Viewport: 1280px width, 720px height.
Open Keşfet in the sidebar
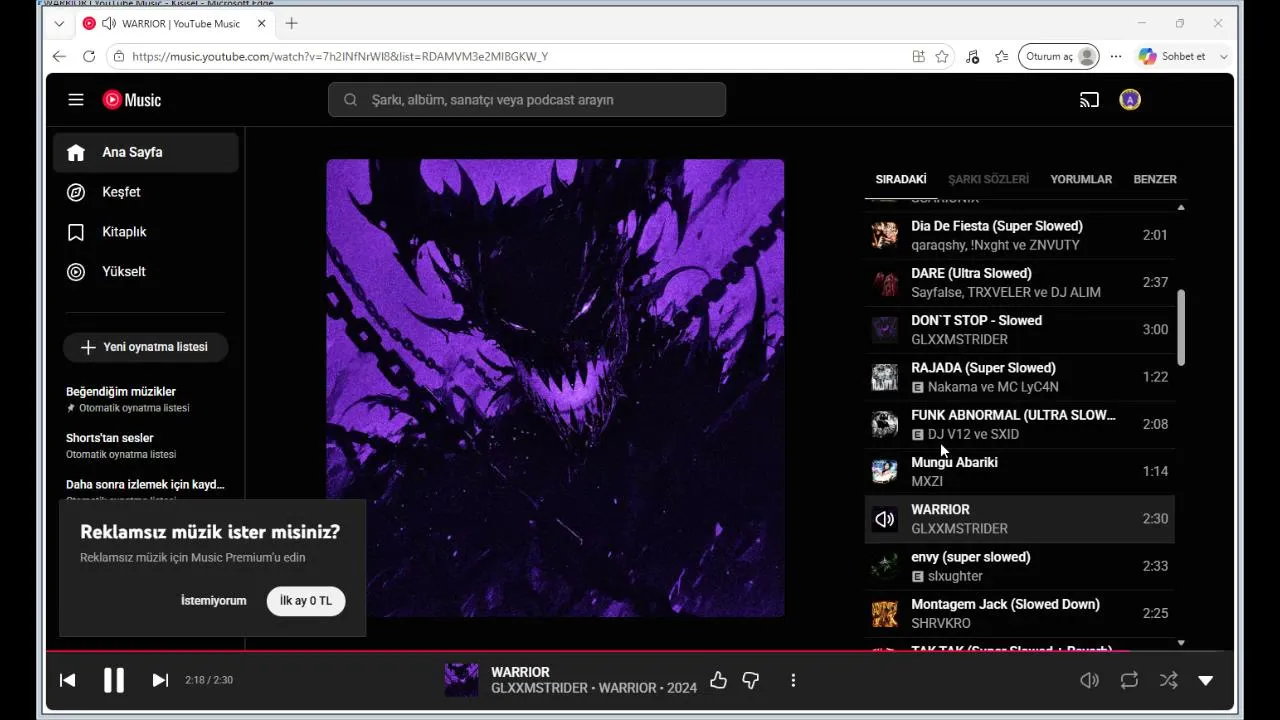coord(146,192)
